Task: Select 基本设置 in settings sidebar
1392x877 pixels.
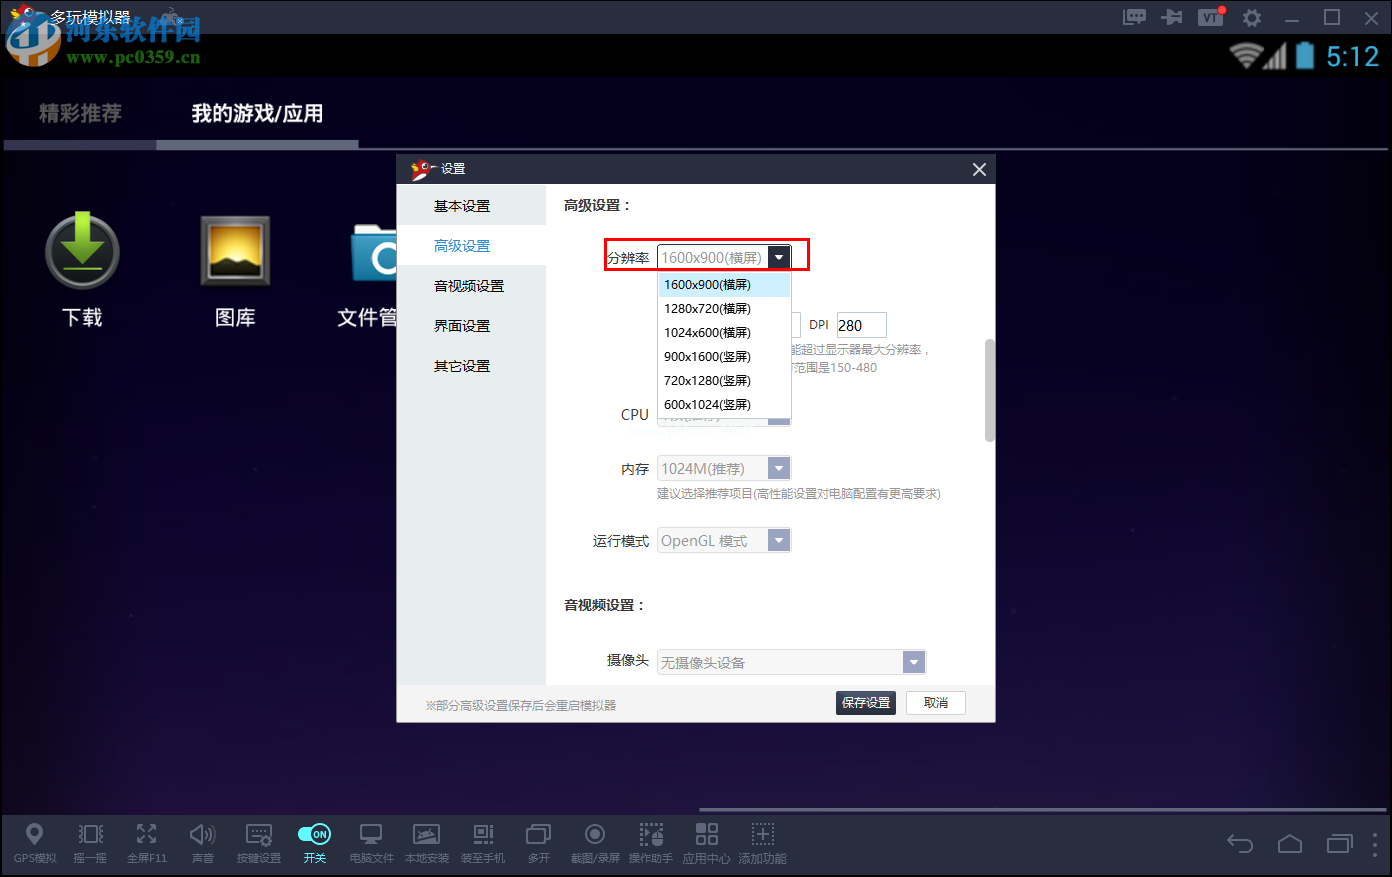Action: 471,206
